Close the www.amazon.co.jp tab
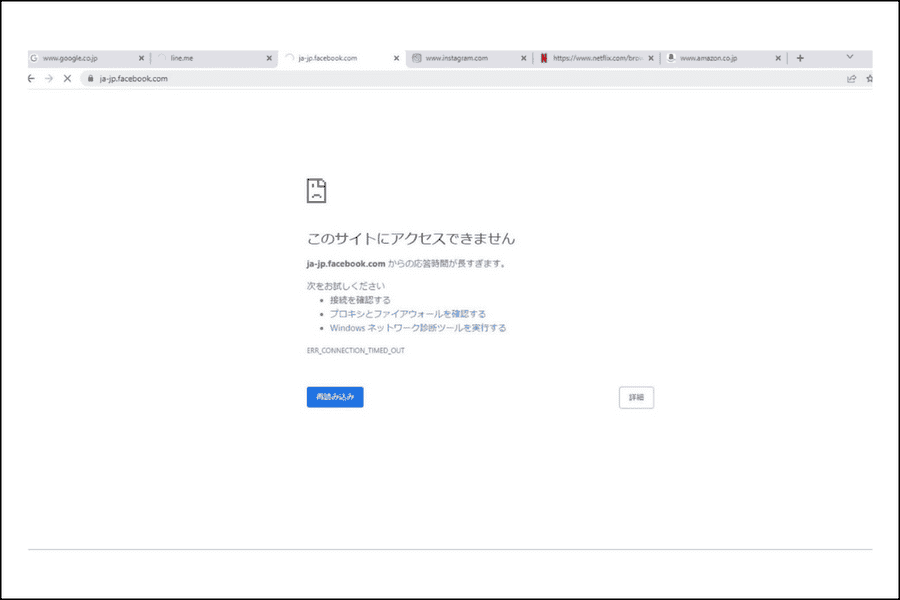The image size is (900, 600). [778, 58]
